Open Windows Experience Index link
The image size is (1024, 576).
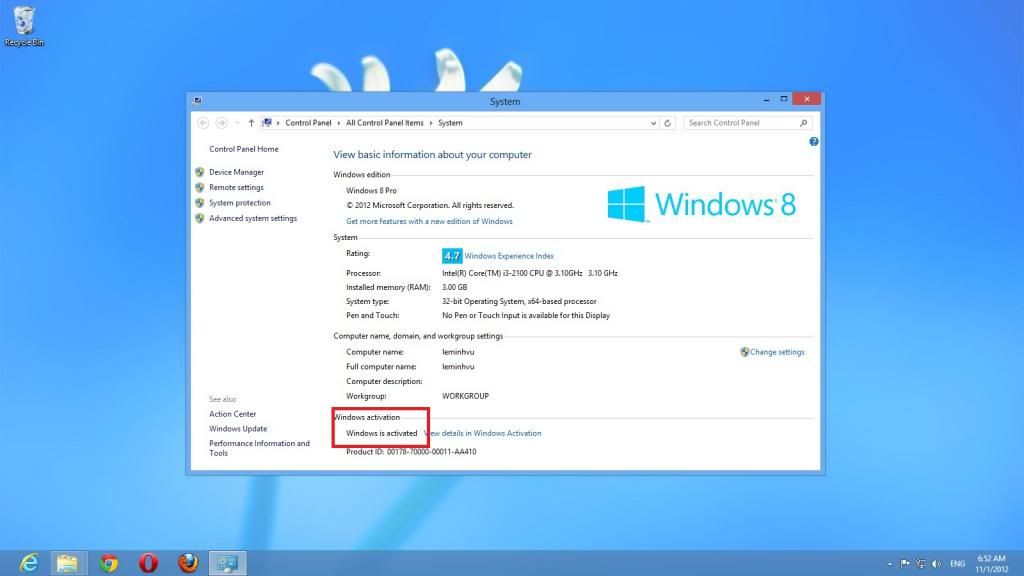click(x=509, y=256)
